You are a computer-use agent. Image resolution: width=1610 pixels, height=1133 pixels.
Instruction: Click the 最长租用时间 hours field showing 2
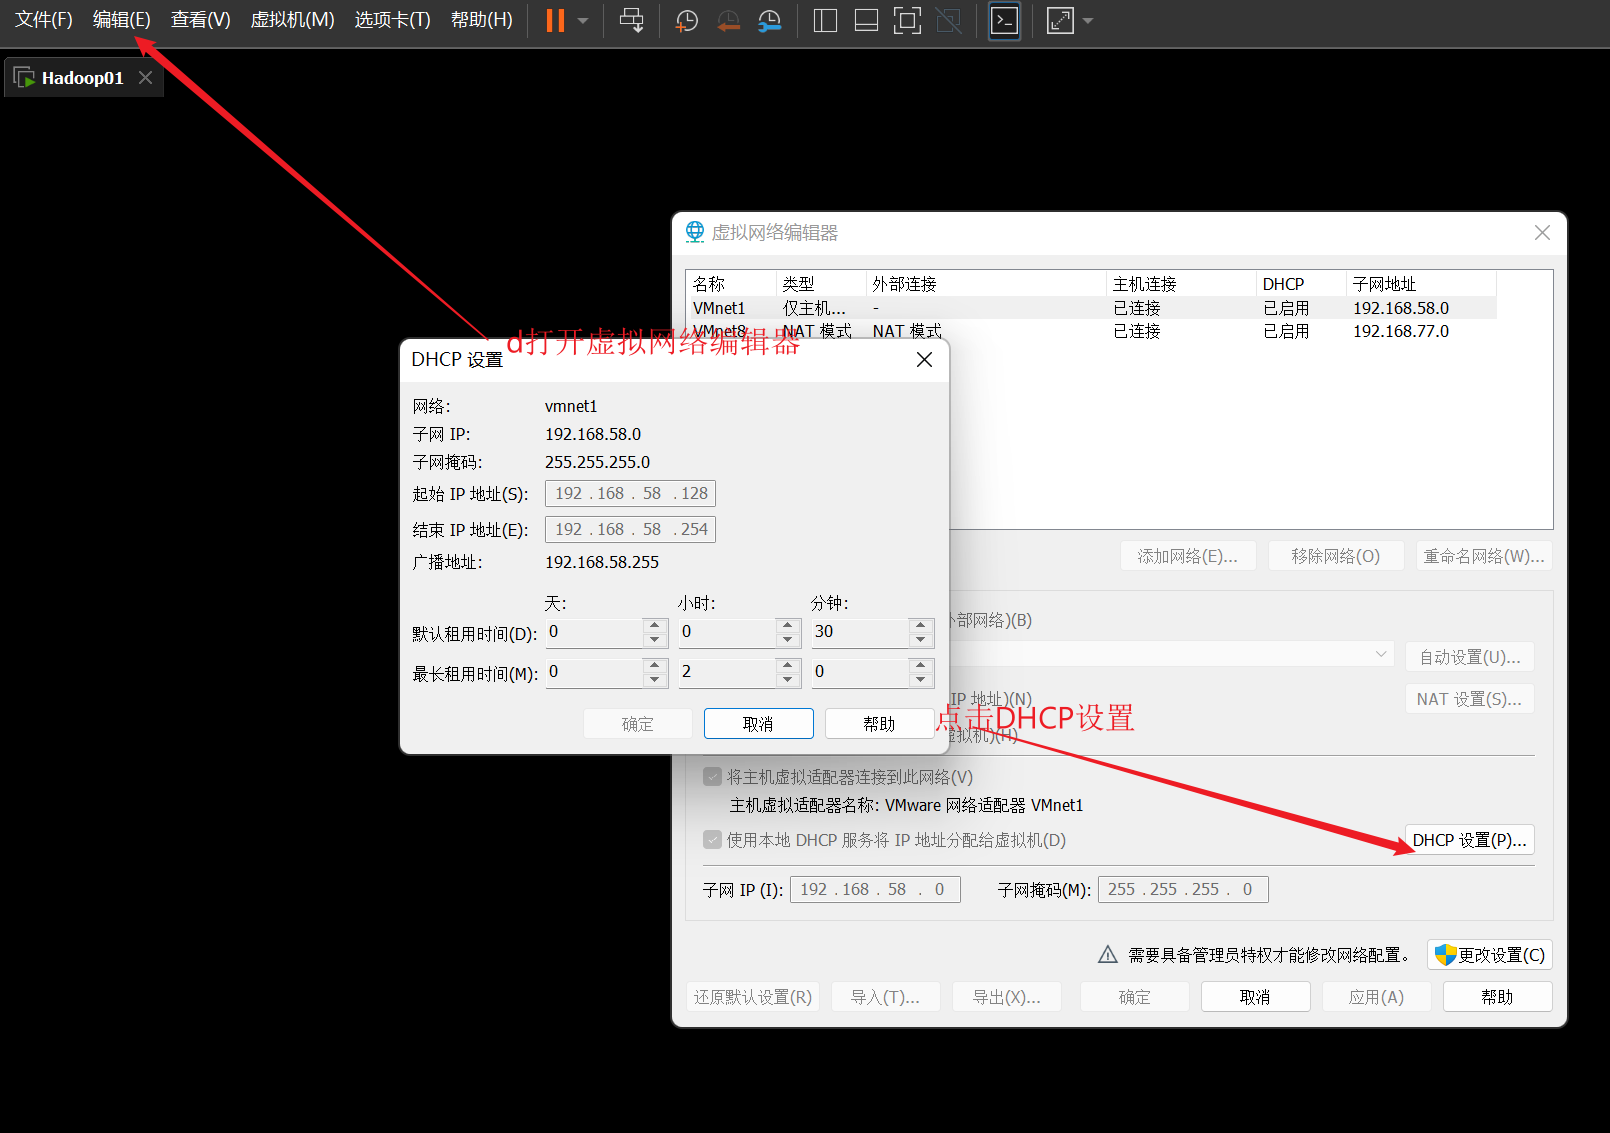[x=727, y=673]
